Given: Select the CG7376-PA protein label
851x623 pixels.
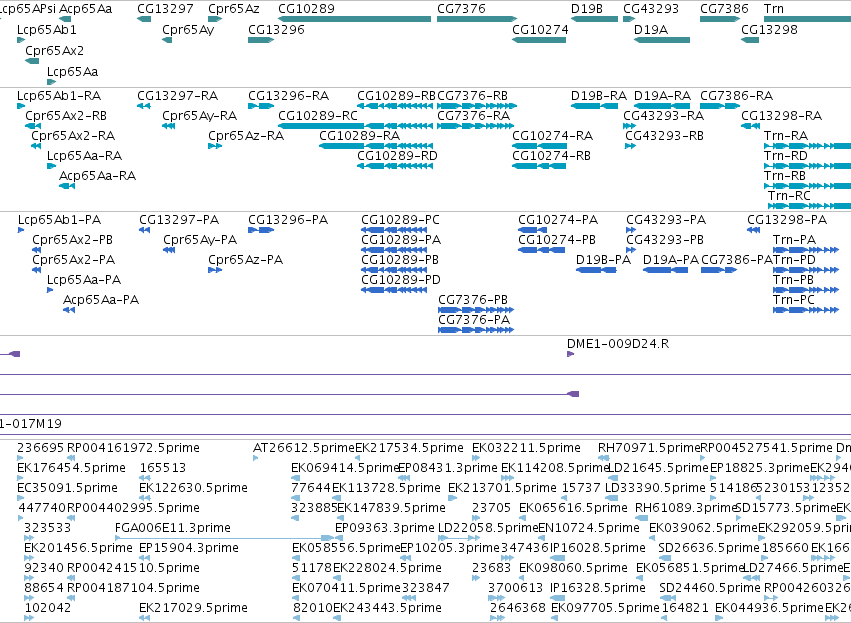Looking at the screenshot, I should [474, 320].
